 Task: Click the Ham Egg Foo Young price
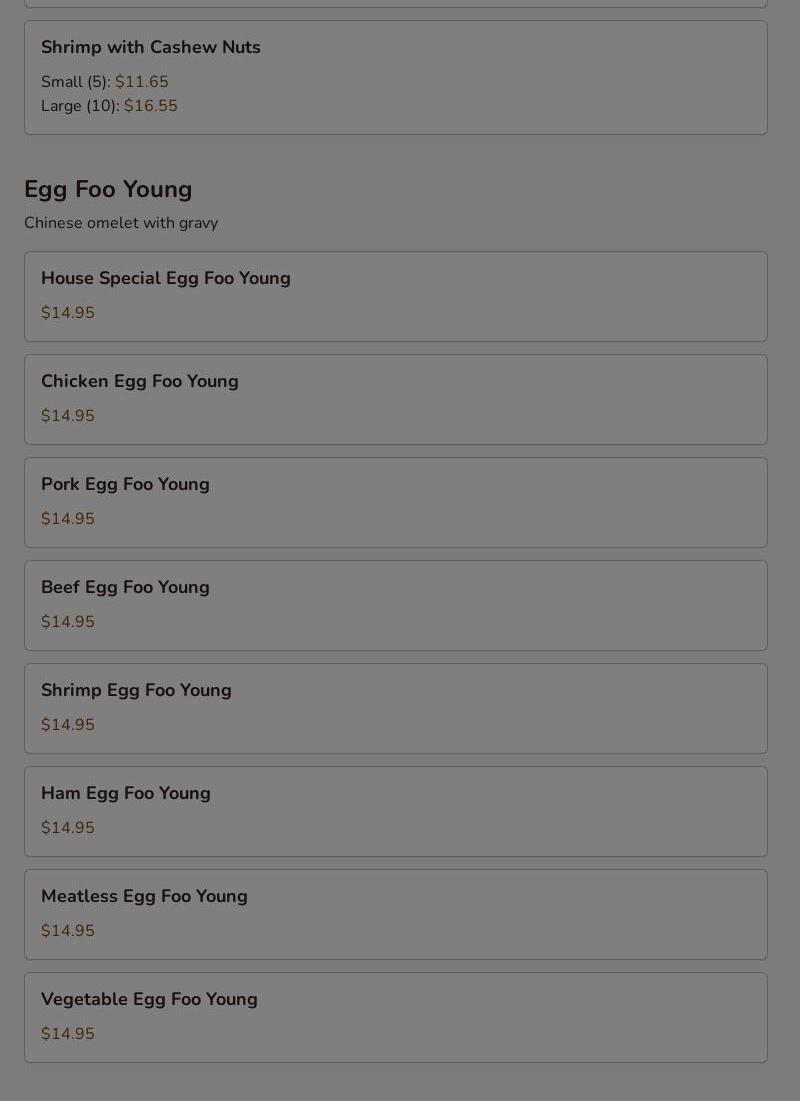point(68,828)
